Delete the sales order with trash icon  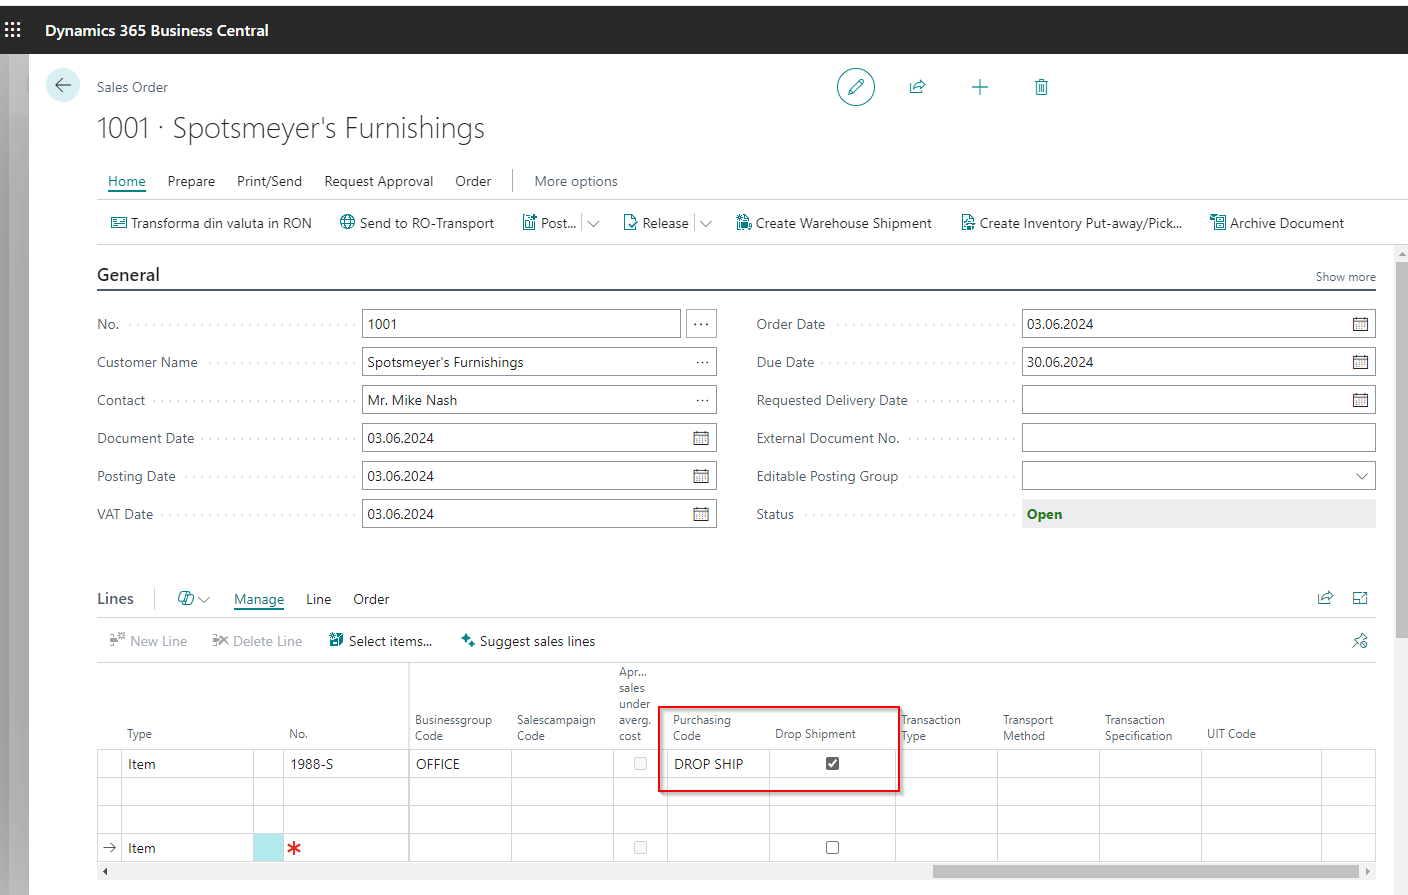[x=1041, y=87]
